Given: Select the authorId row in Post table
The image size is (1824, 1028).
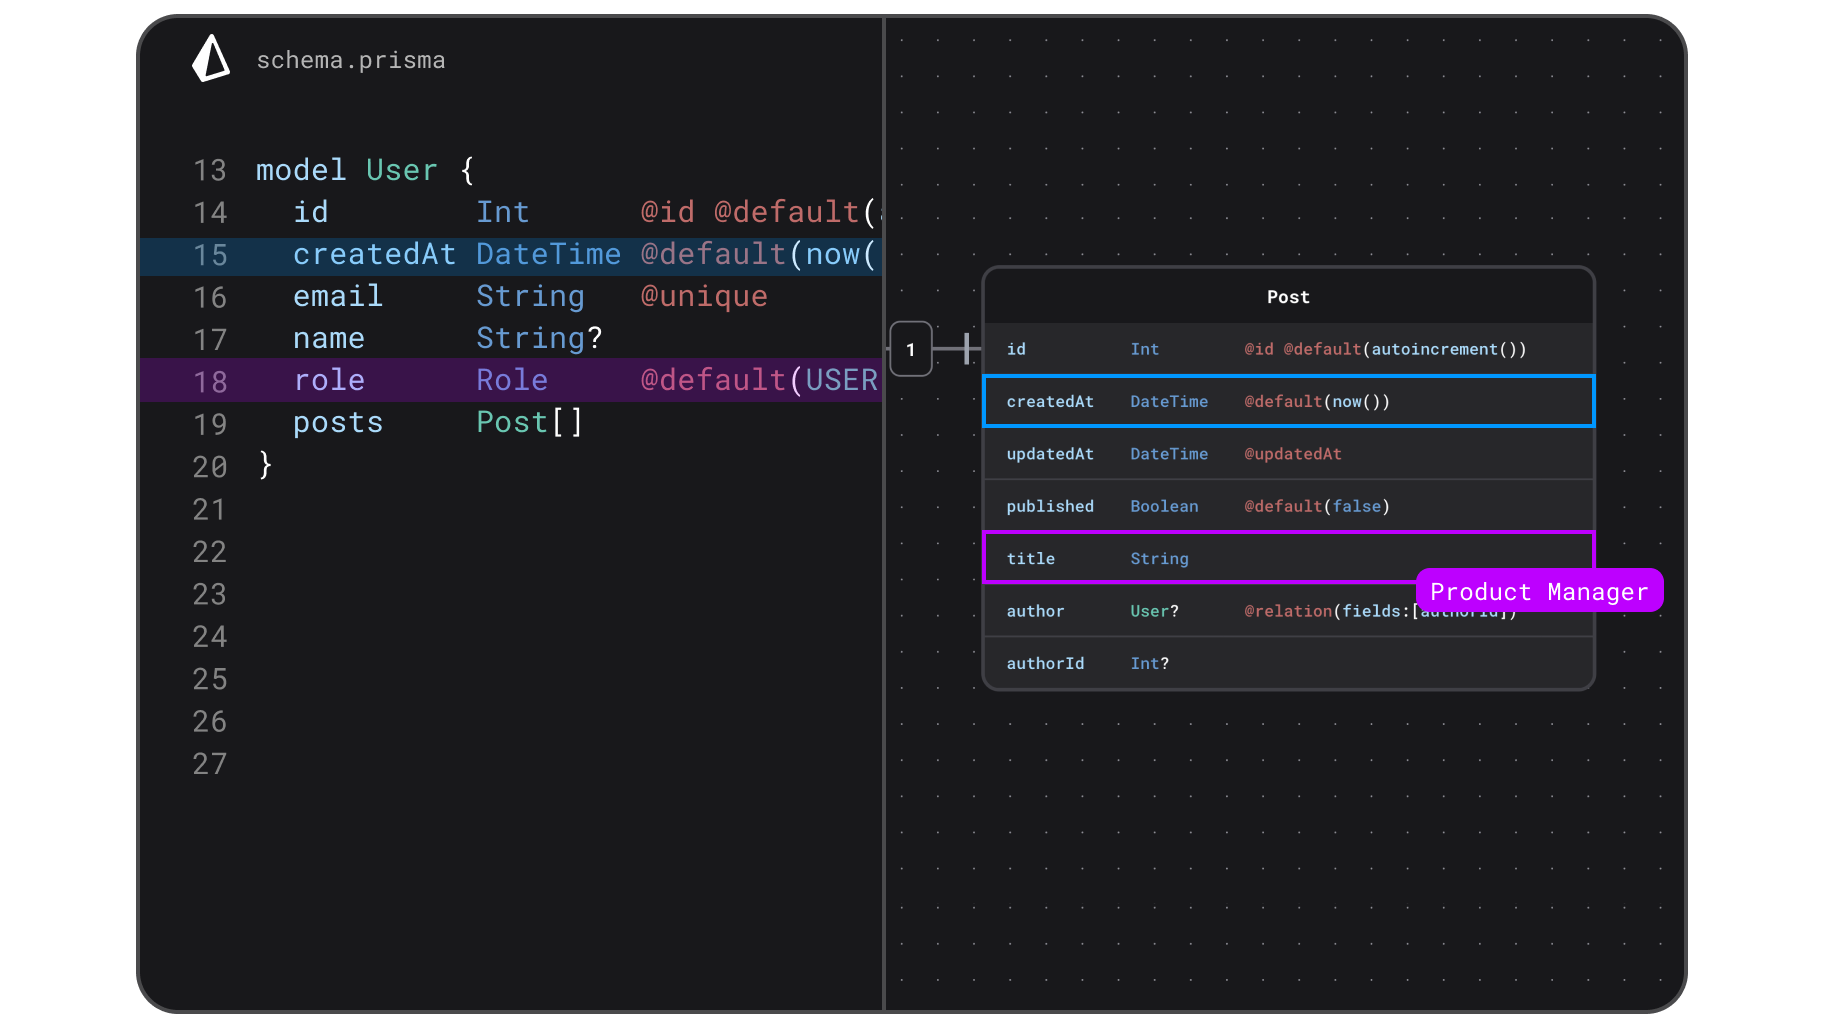Looking at the screenshot, I should (1288, 663).
